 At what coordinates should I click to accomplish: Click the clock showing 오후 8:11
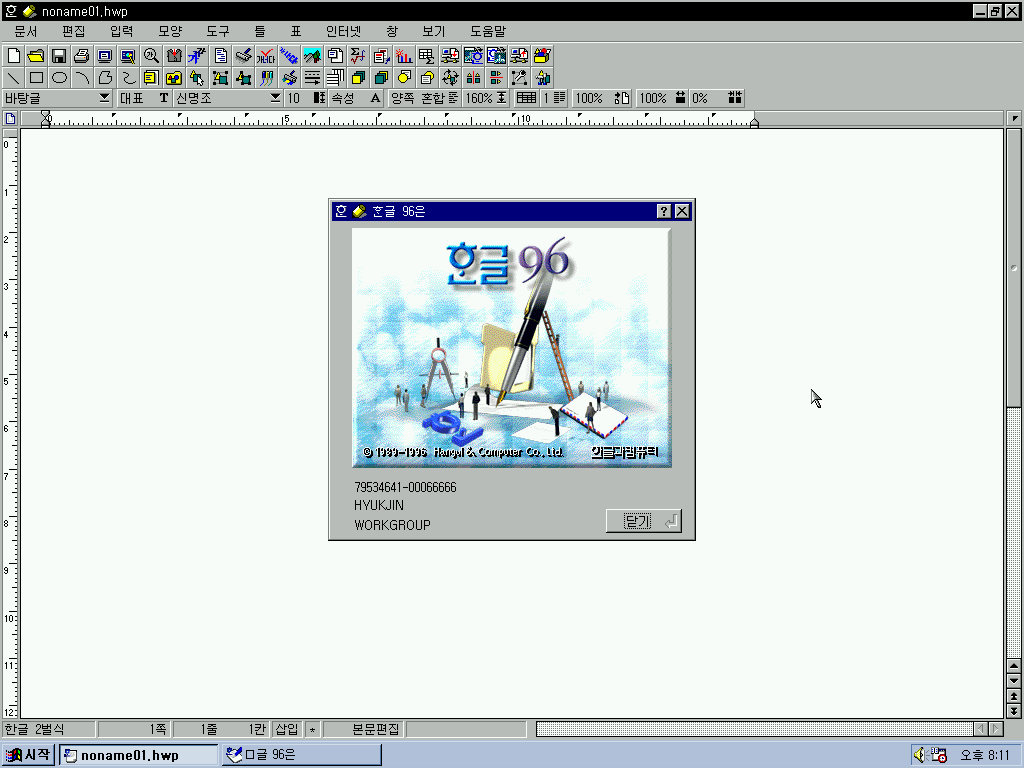click(984, 756)
